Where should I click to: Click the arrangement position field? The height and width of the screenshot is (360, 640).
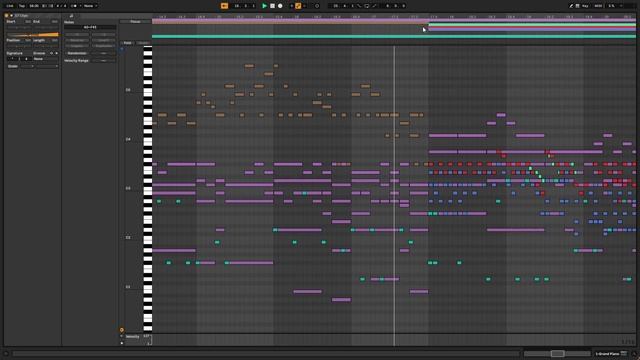[244, 6]
